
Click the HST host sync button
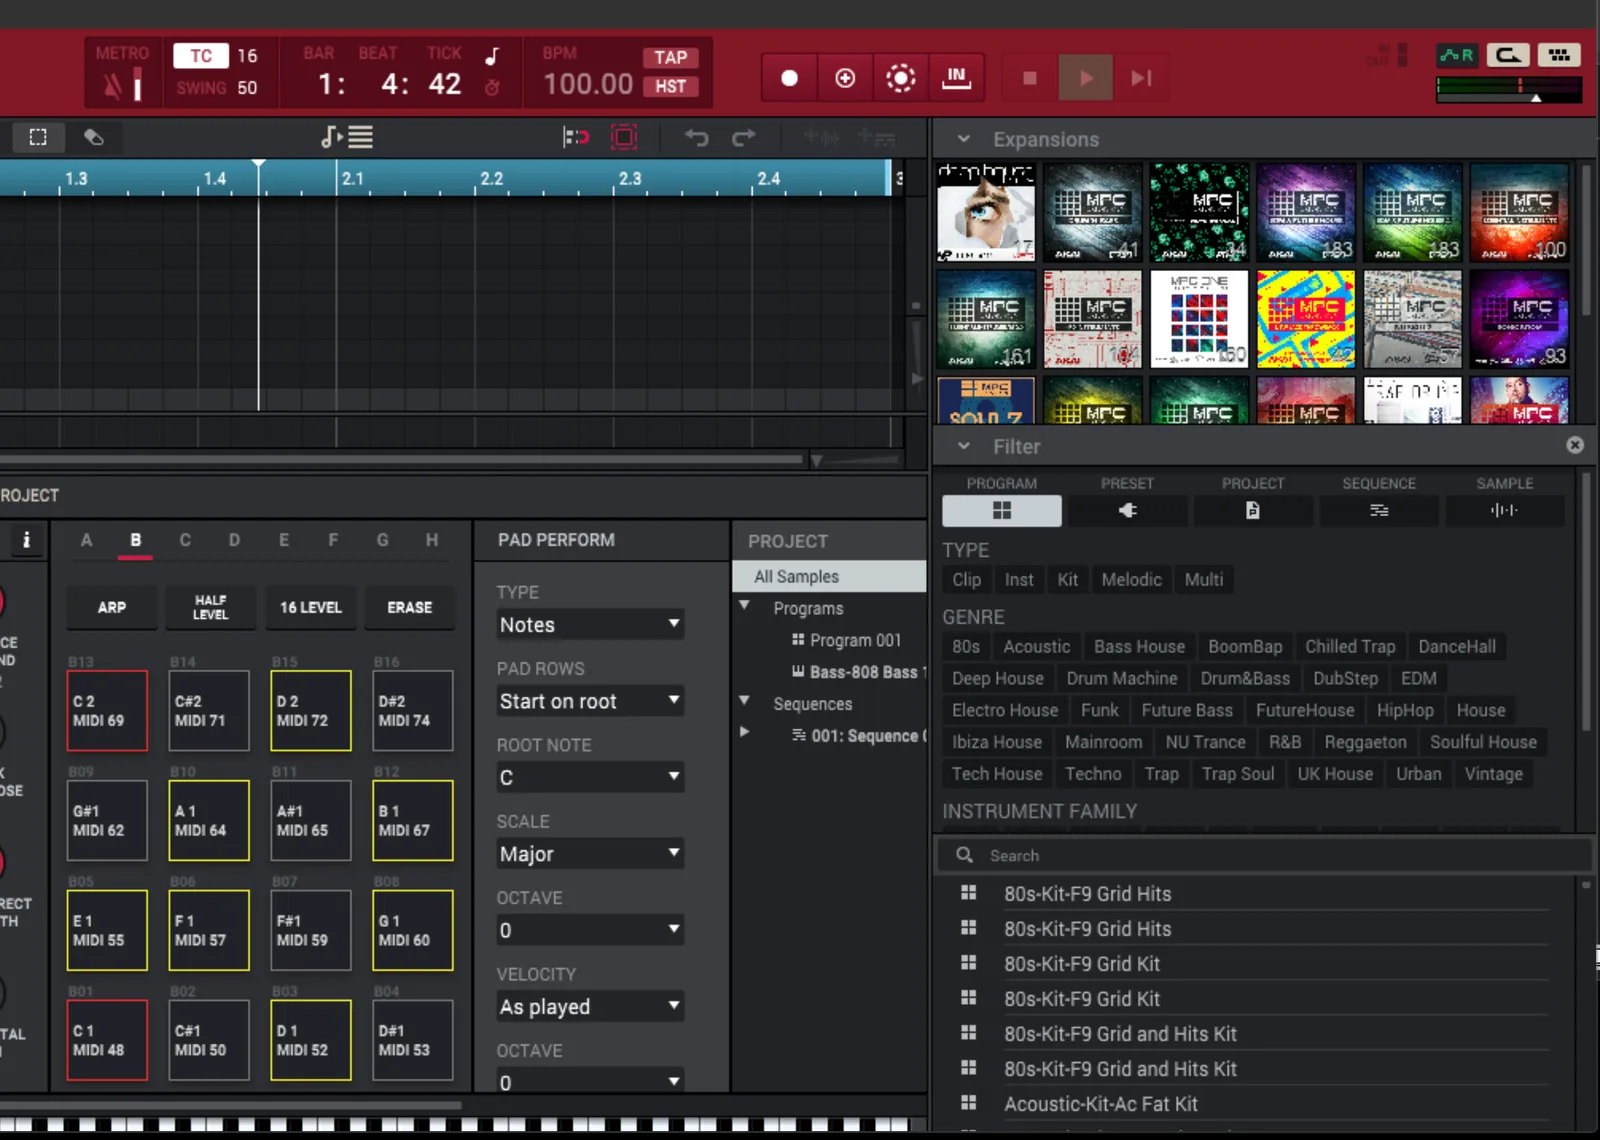tap(670, 86)
